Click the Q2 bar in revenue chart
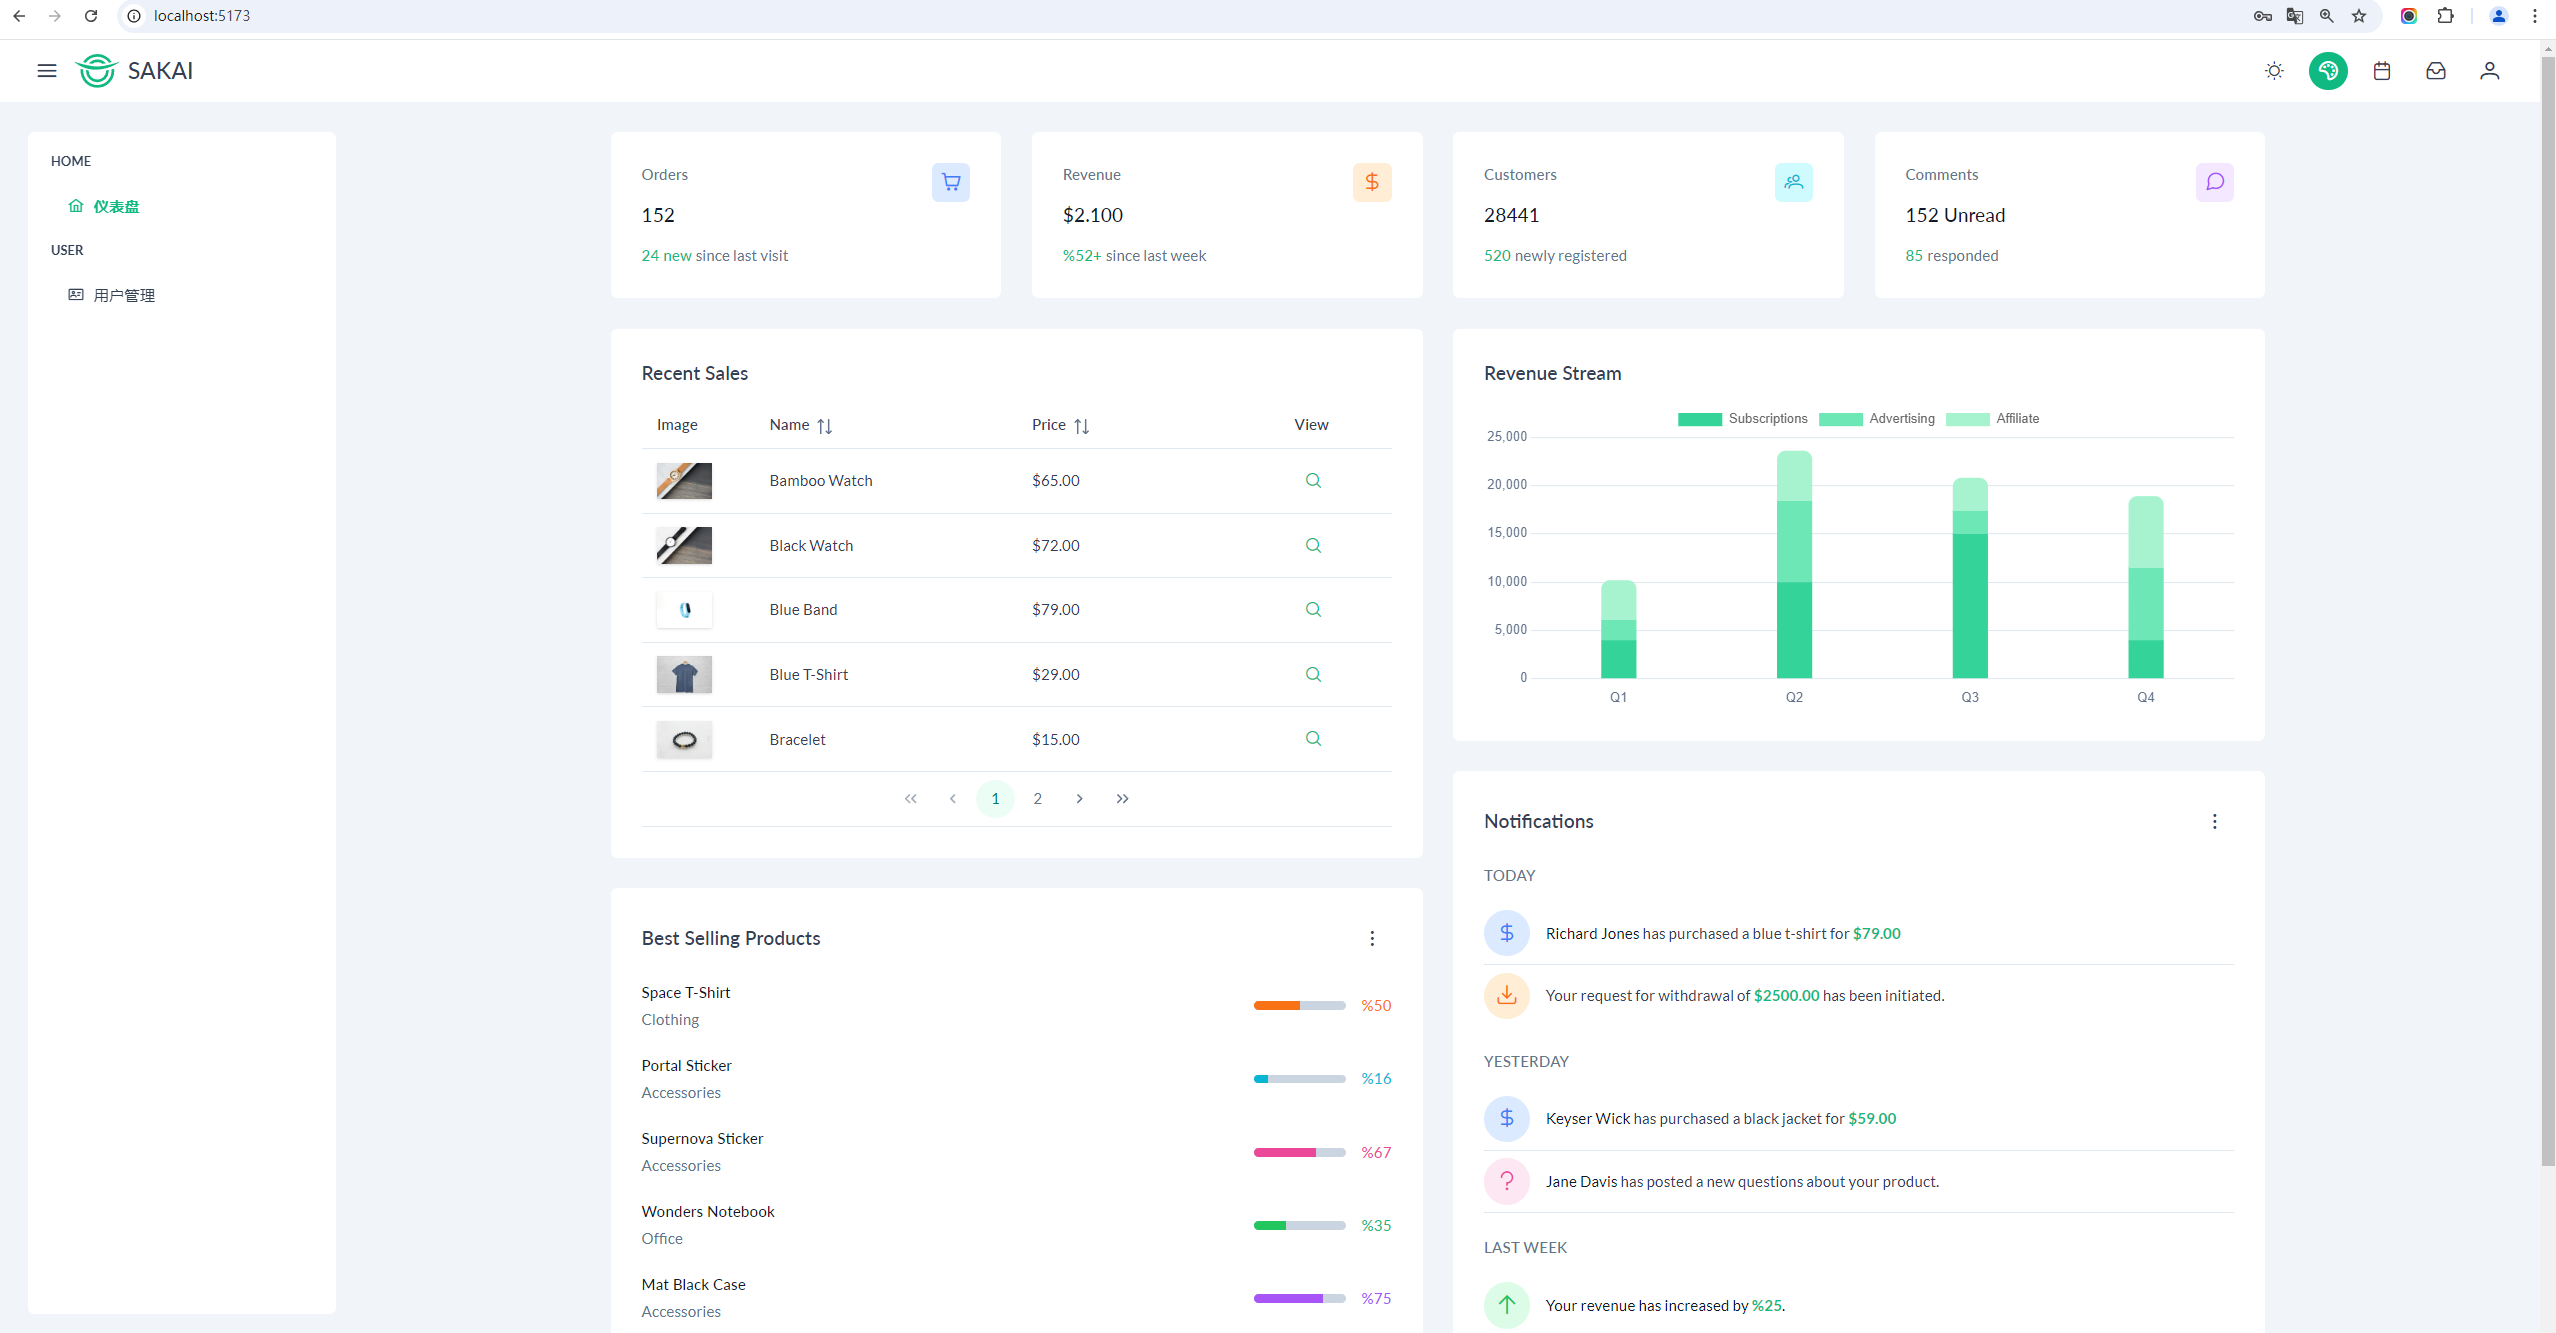 tap(1794, 564)
